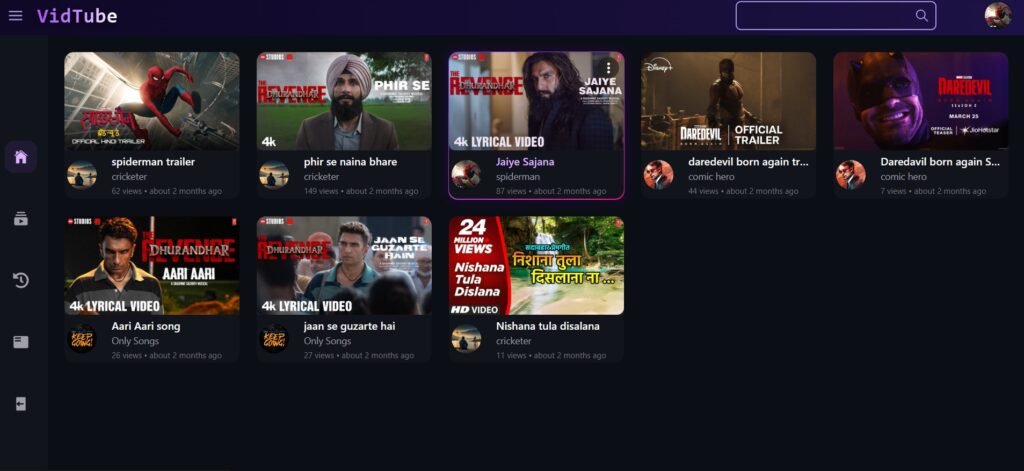
Task: Play the Aari Aari song thumbnail
Action: pyautogui.click(x=152, y=266)
